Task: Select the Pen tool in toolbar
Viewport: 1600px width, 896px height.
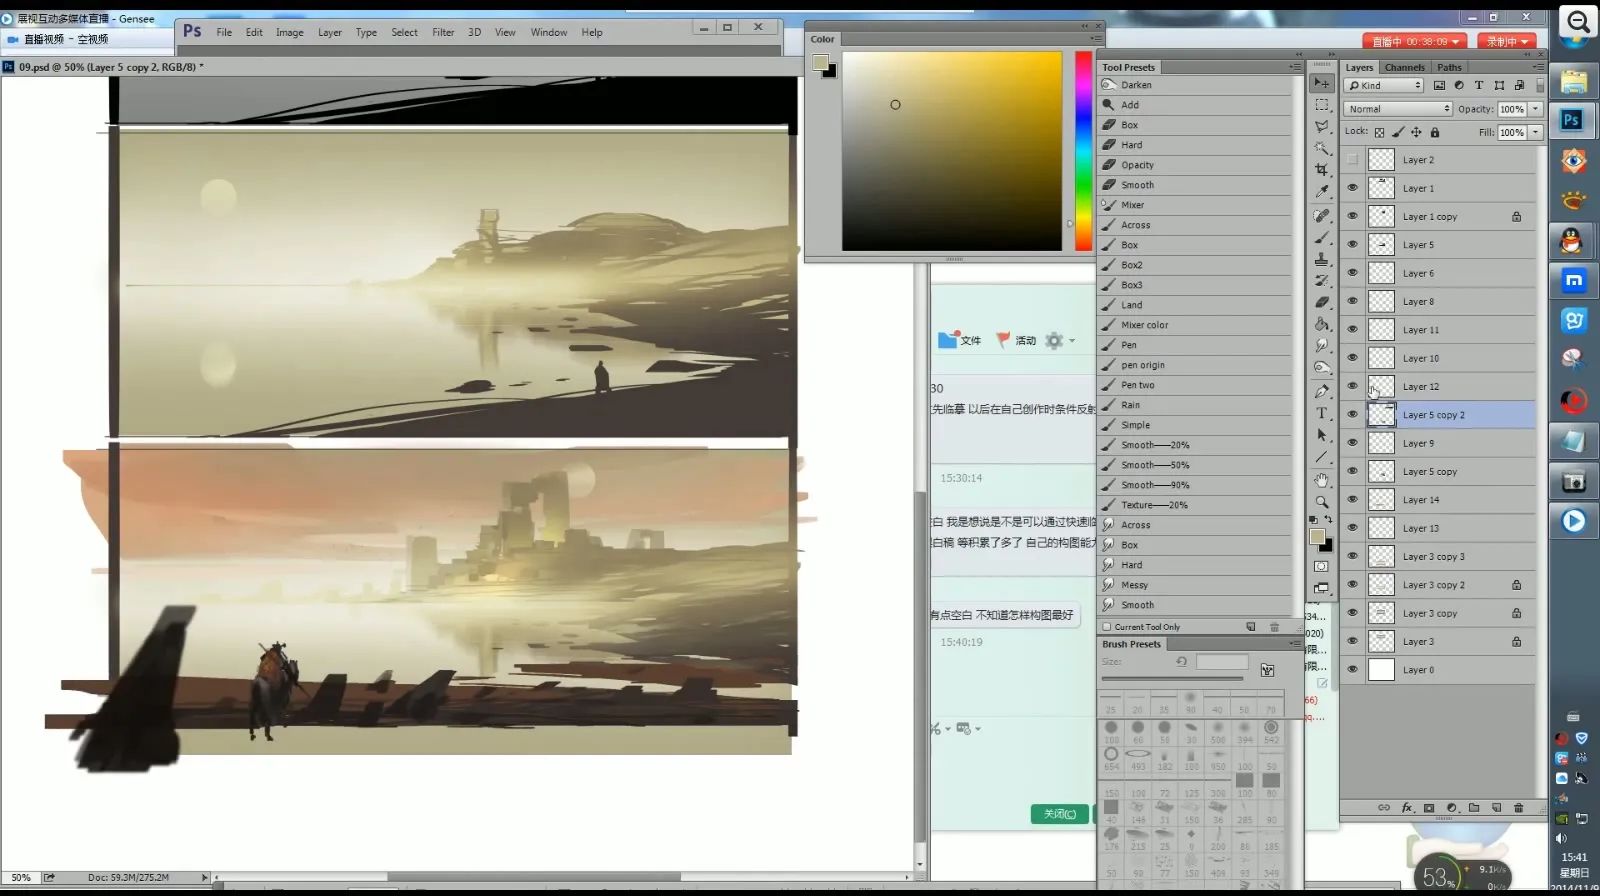Action: point(1321,391)
